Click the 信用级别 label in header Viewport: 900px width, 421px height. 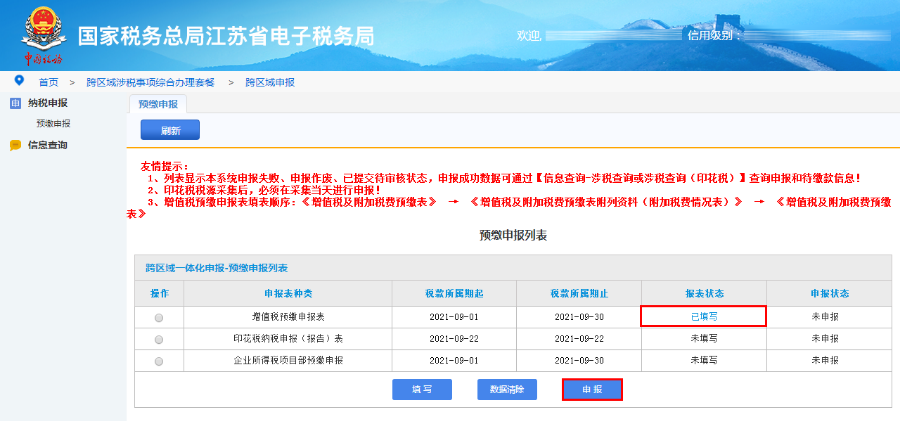click(x=714, y=36)
